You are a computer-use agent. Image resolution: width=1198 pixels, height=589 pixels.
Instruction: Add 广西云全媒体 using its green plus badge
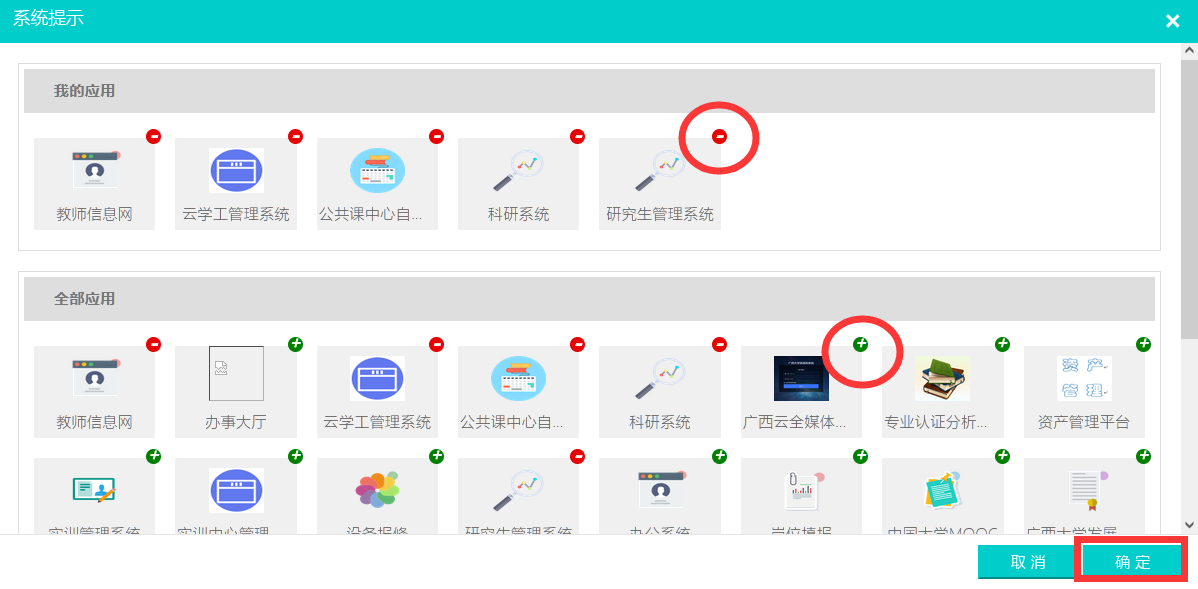coord(861,344)
